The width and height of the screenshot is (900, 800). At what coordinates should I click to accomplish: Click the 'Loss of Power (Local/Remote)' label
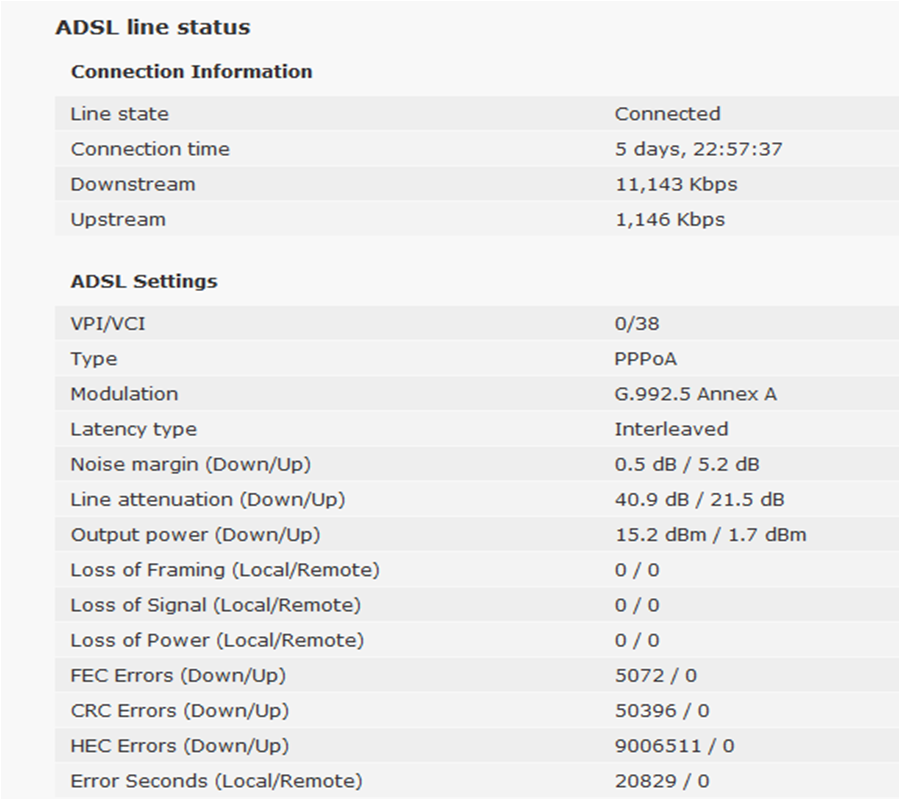point(217,640)
